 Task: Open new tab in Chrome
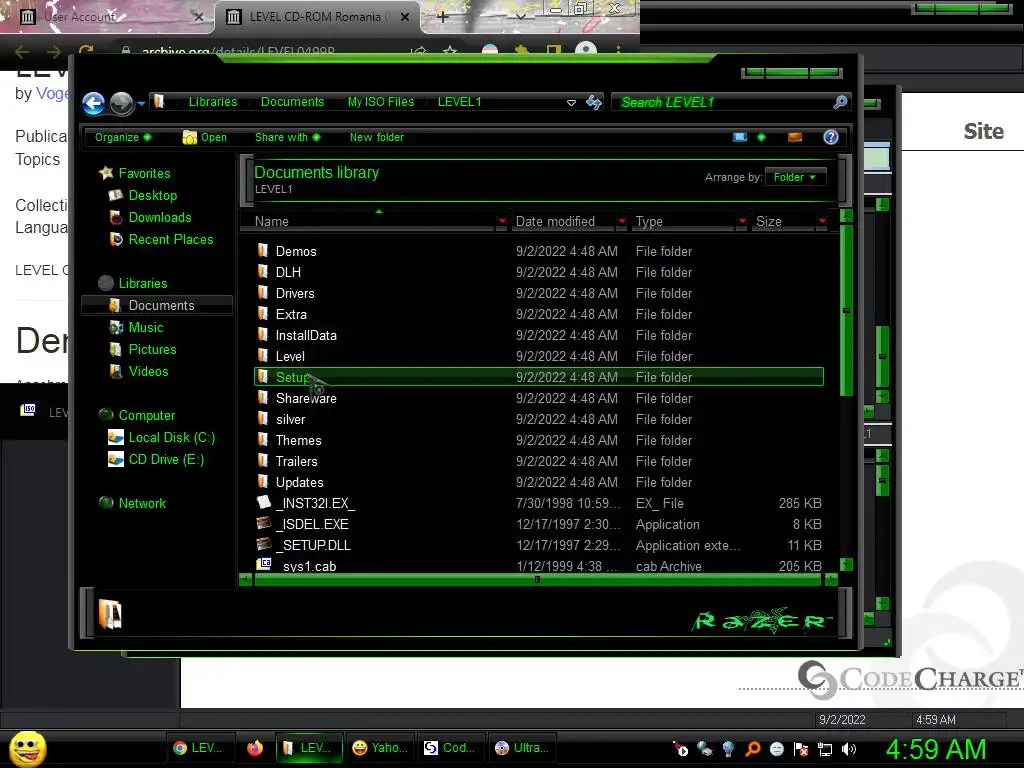443,17
